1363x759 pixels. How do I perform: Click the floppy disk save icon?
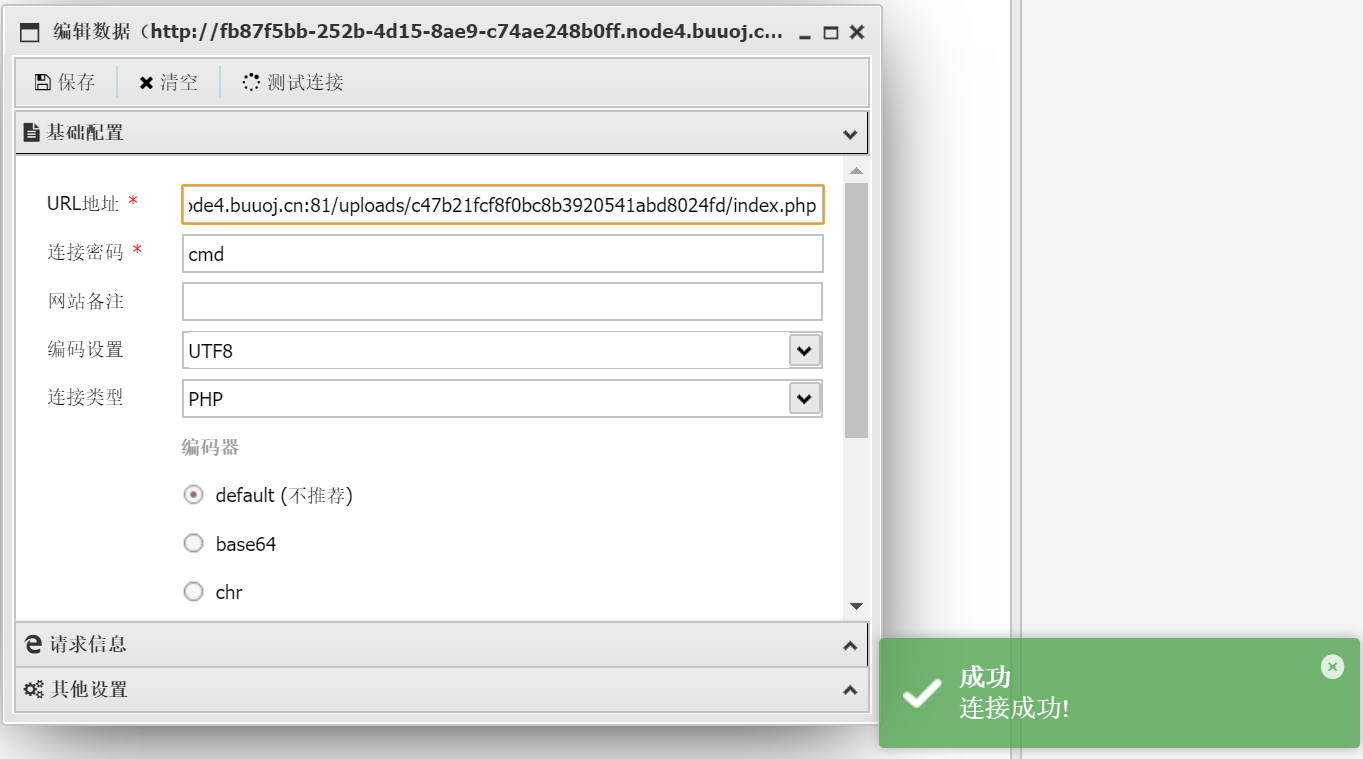43,82
